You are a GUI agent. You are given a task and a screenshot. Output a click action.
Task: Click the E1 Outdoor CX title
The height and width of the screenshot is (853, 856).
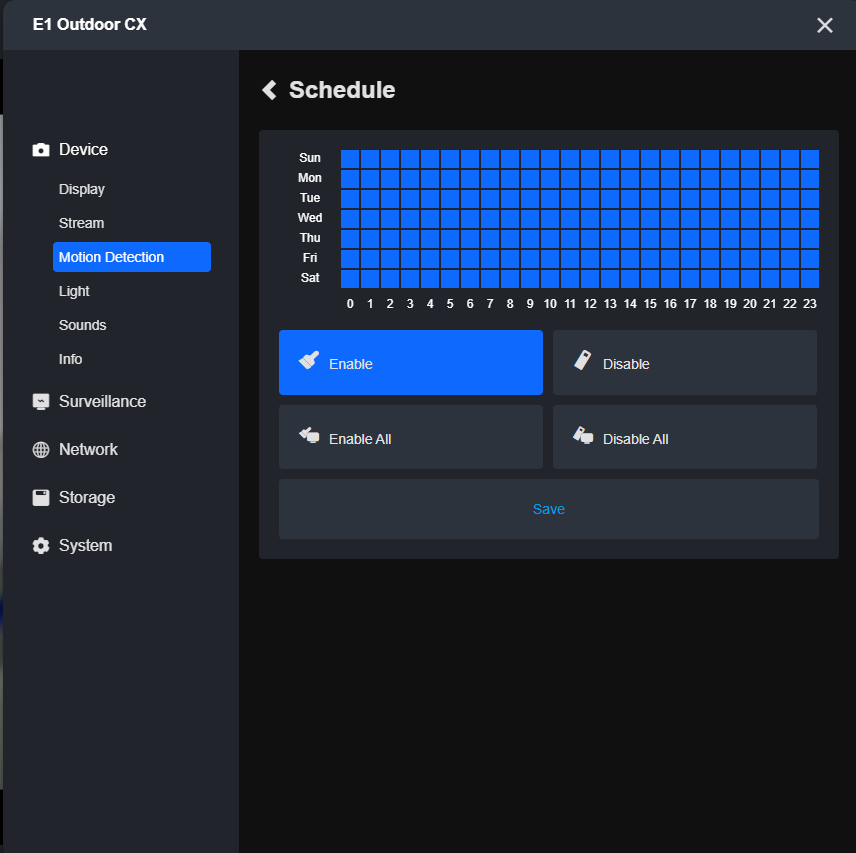point(90,25)
